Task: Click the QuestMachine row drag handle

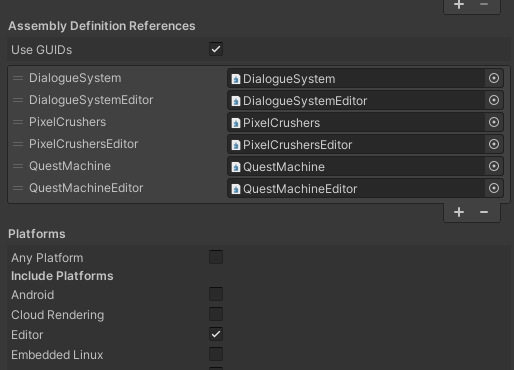Action: 18,166
